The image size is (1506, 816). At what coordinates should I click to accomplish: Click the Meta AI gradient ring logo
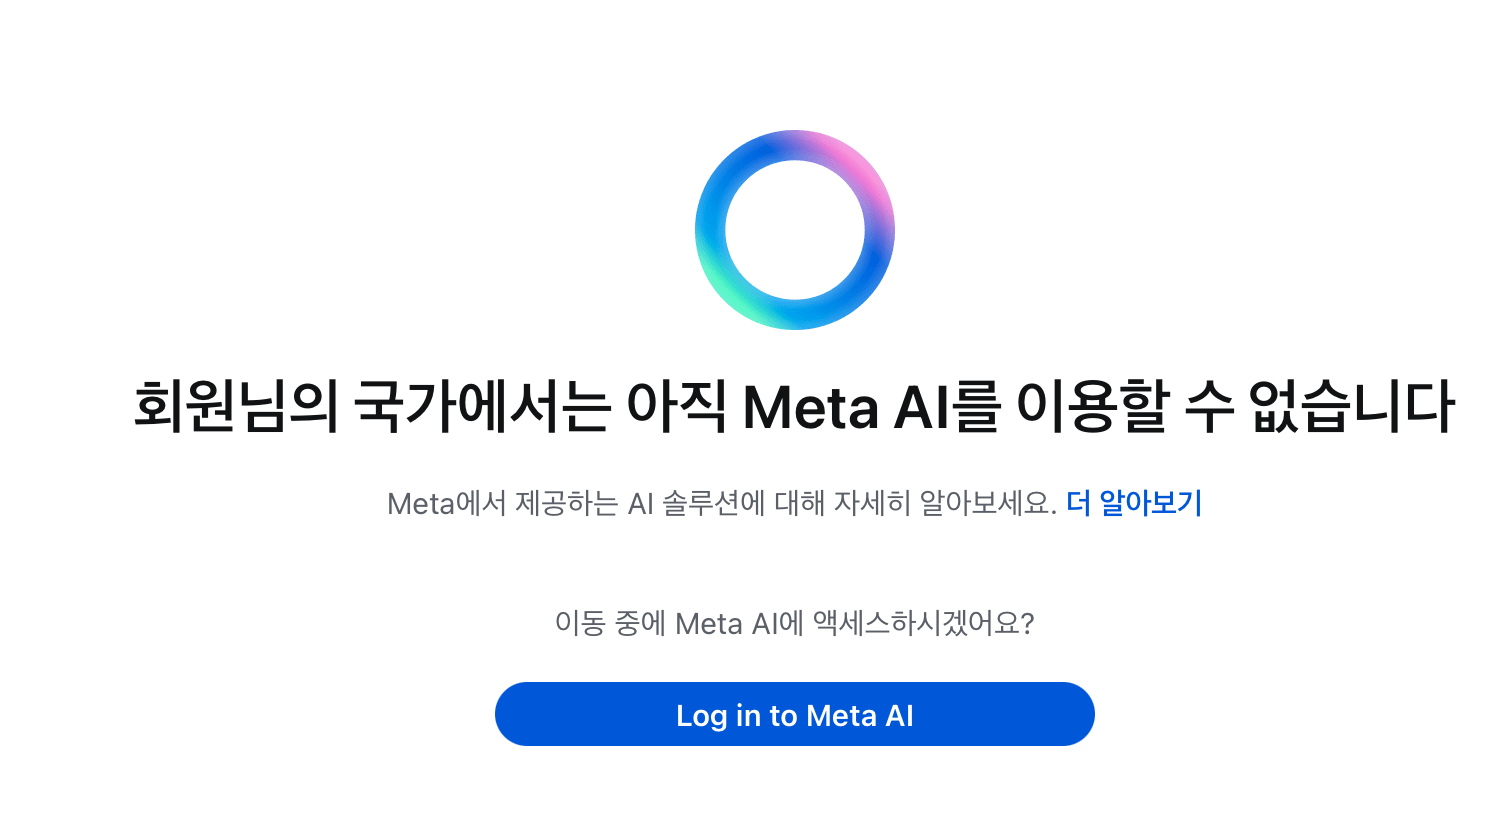click(795, 230)
